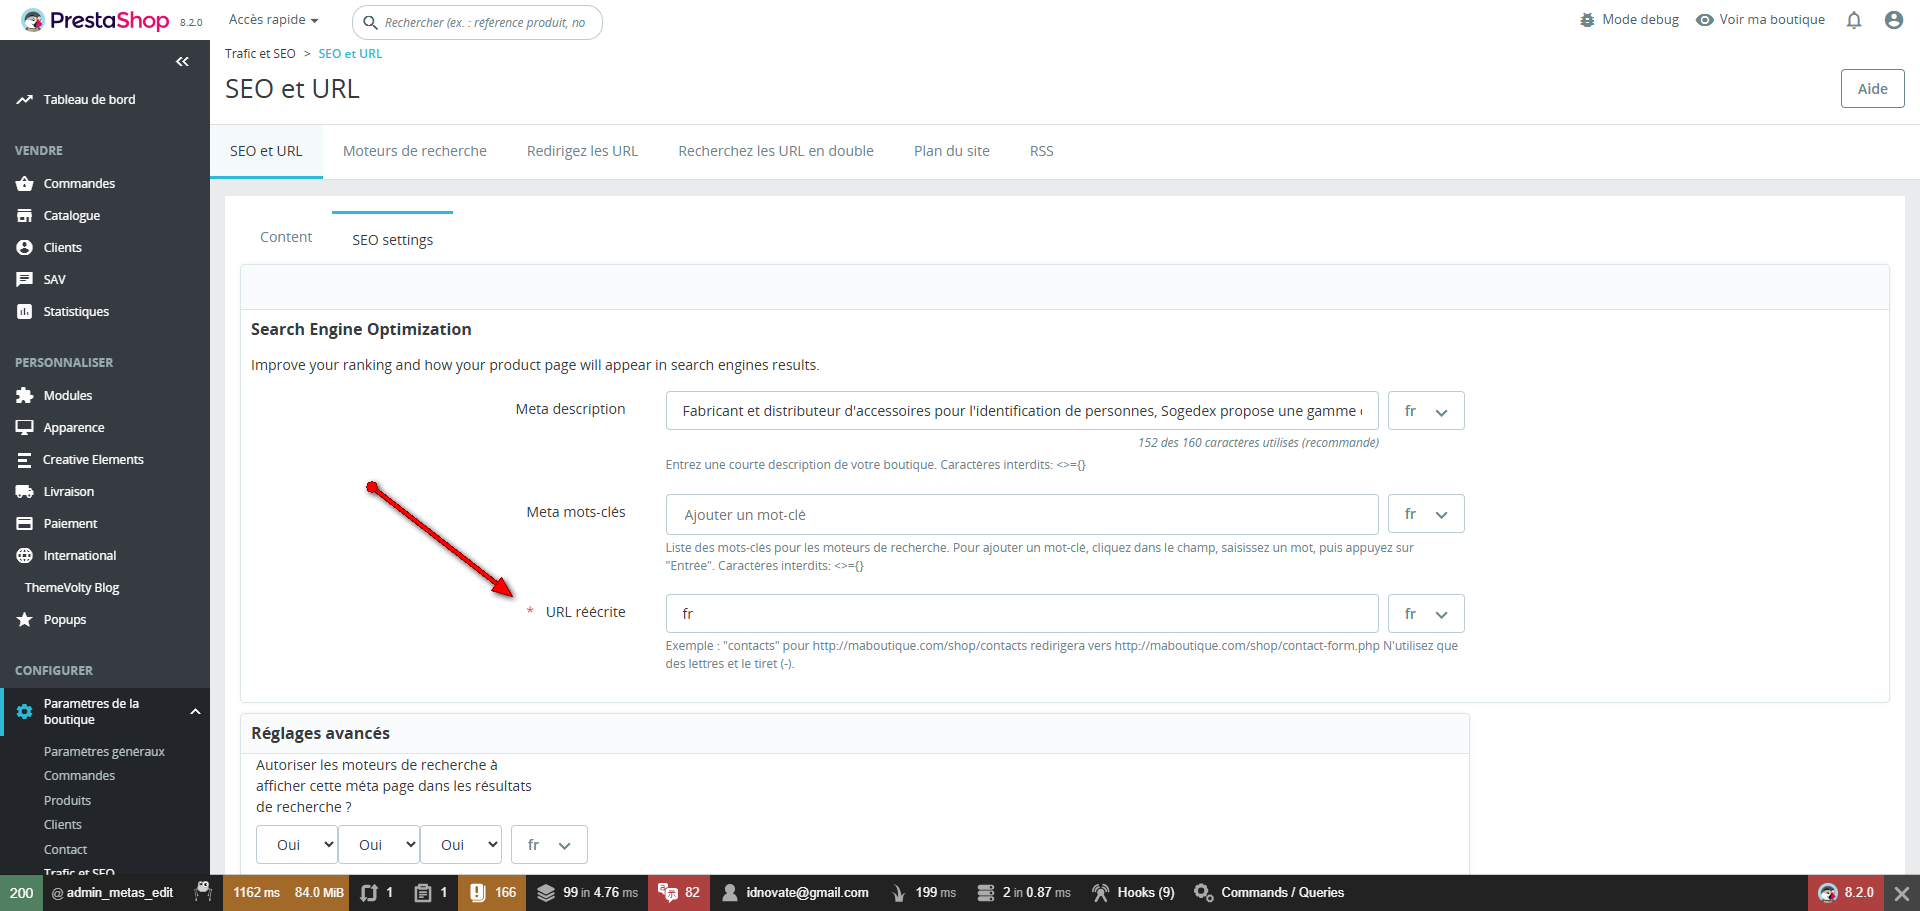Click the Meta mots-clés keyword field
Image resolution: width=1920 pixels, height=911 pixels.
(1022, 514)
